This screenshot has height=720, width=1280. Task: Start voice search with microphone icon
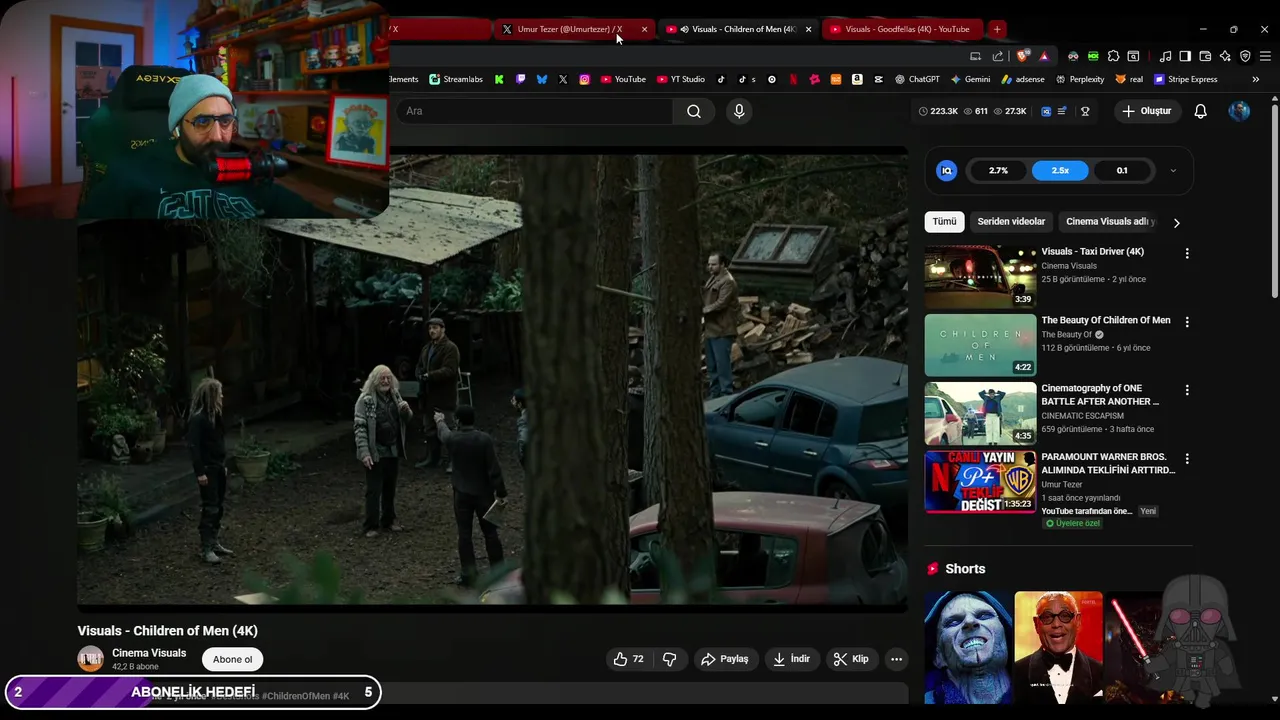(x=739, y=111)
